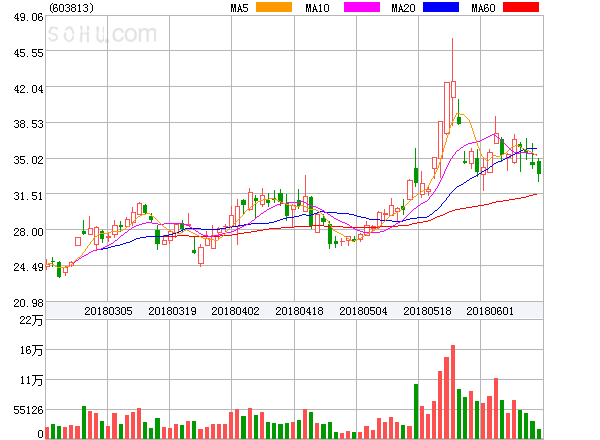
Task: Click the 20180418 date label
Action: pos(299,311)
